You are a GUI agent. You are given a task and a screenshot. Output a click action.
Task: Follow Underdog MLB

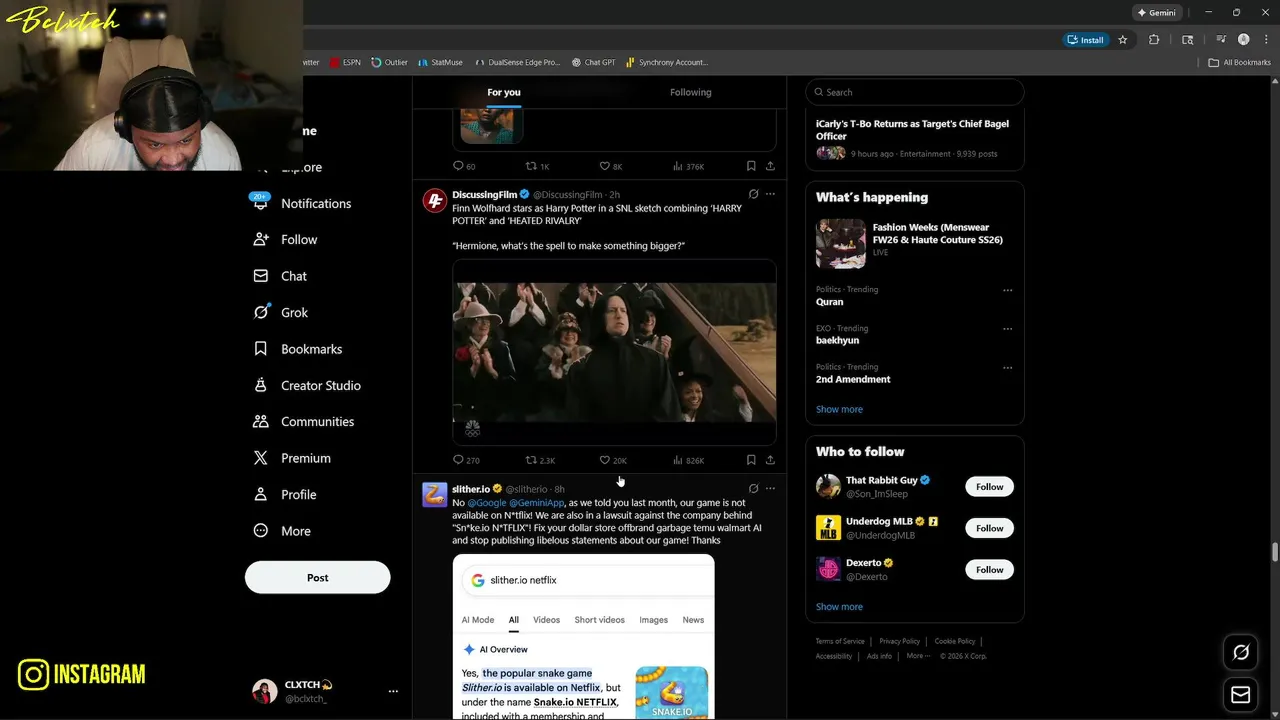pos(989,528)
